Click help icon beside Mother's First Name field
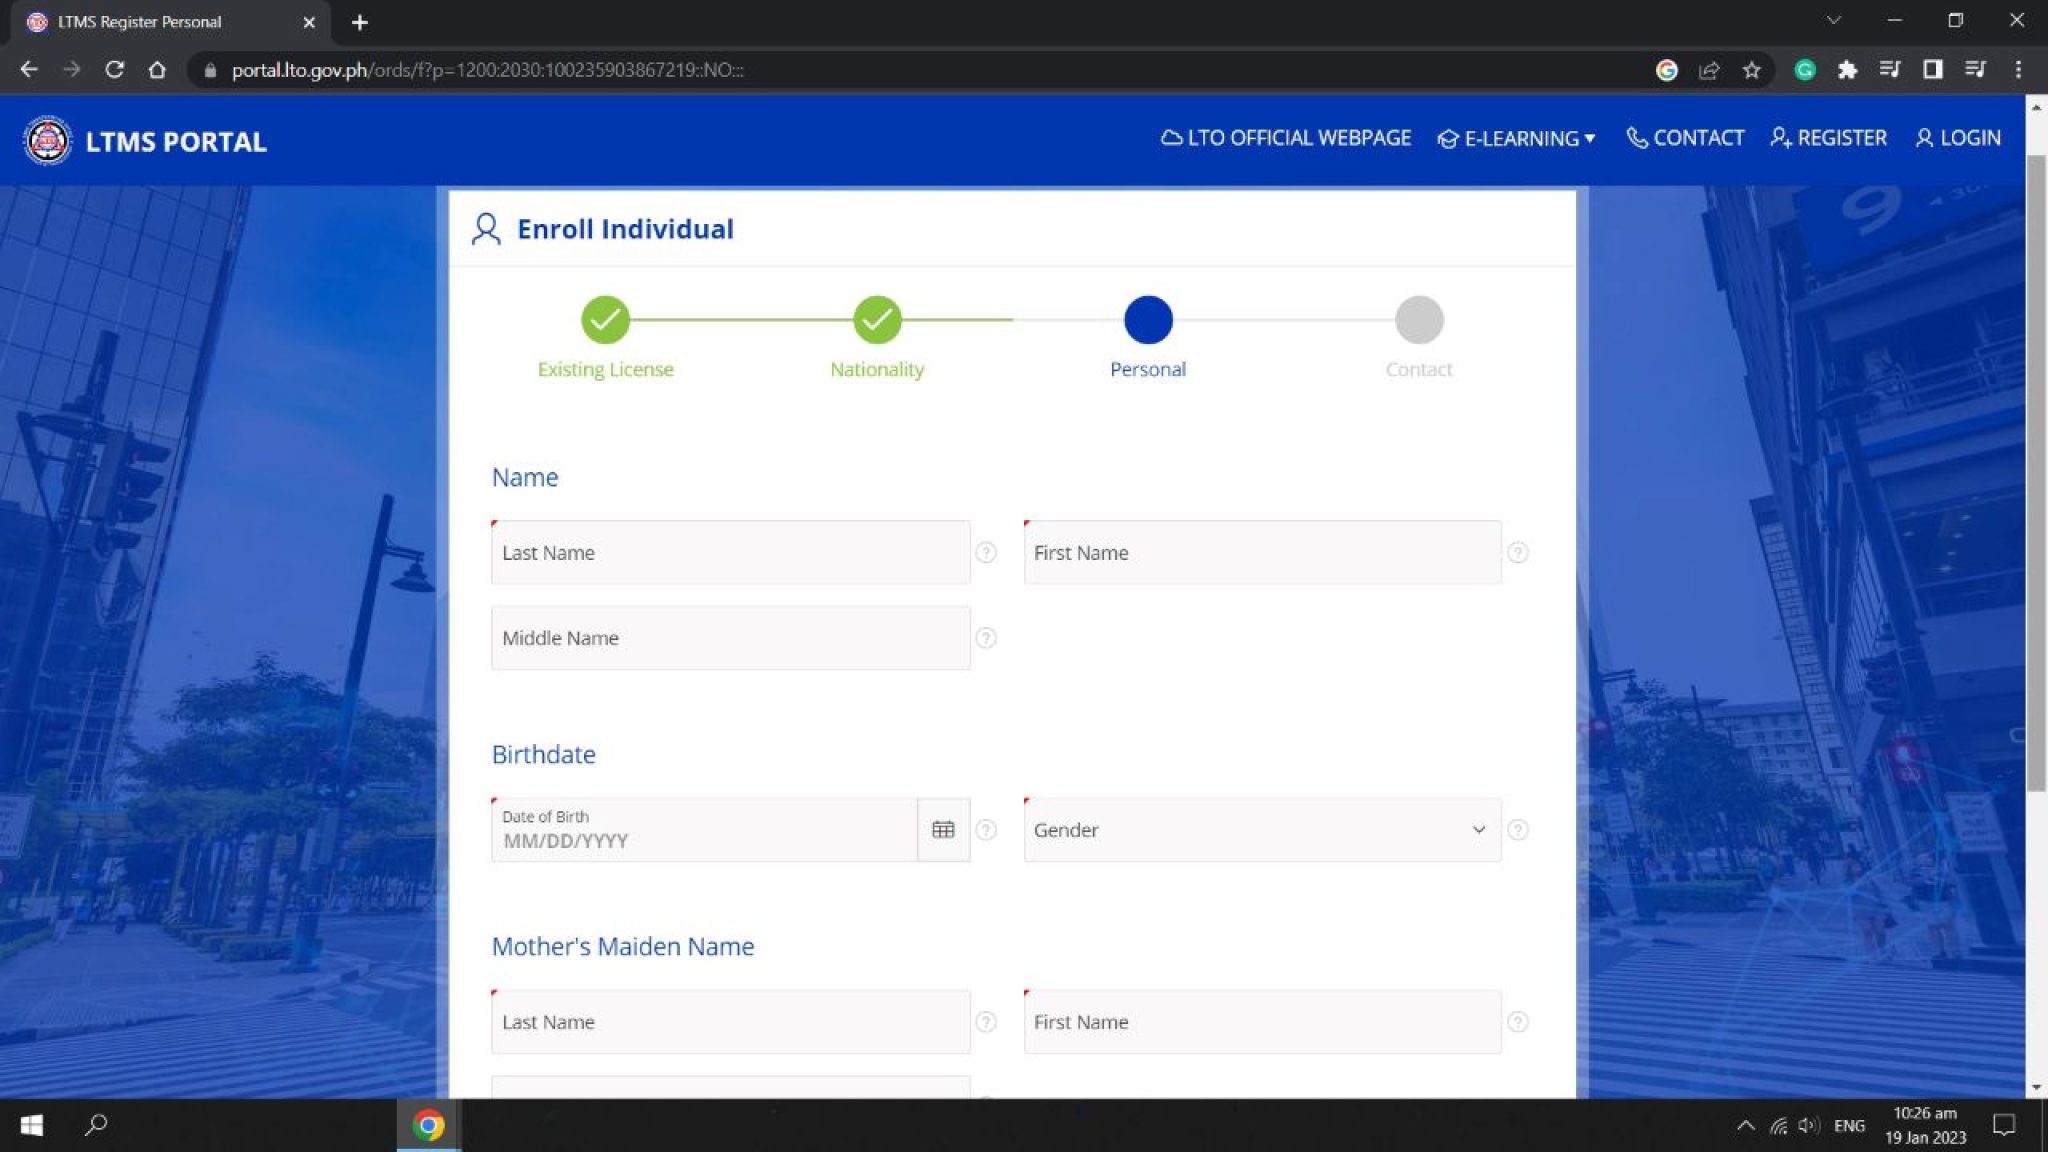 [x=1517, y=1021]
